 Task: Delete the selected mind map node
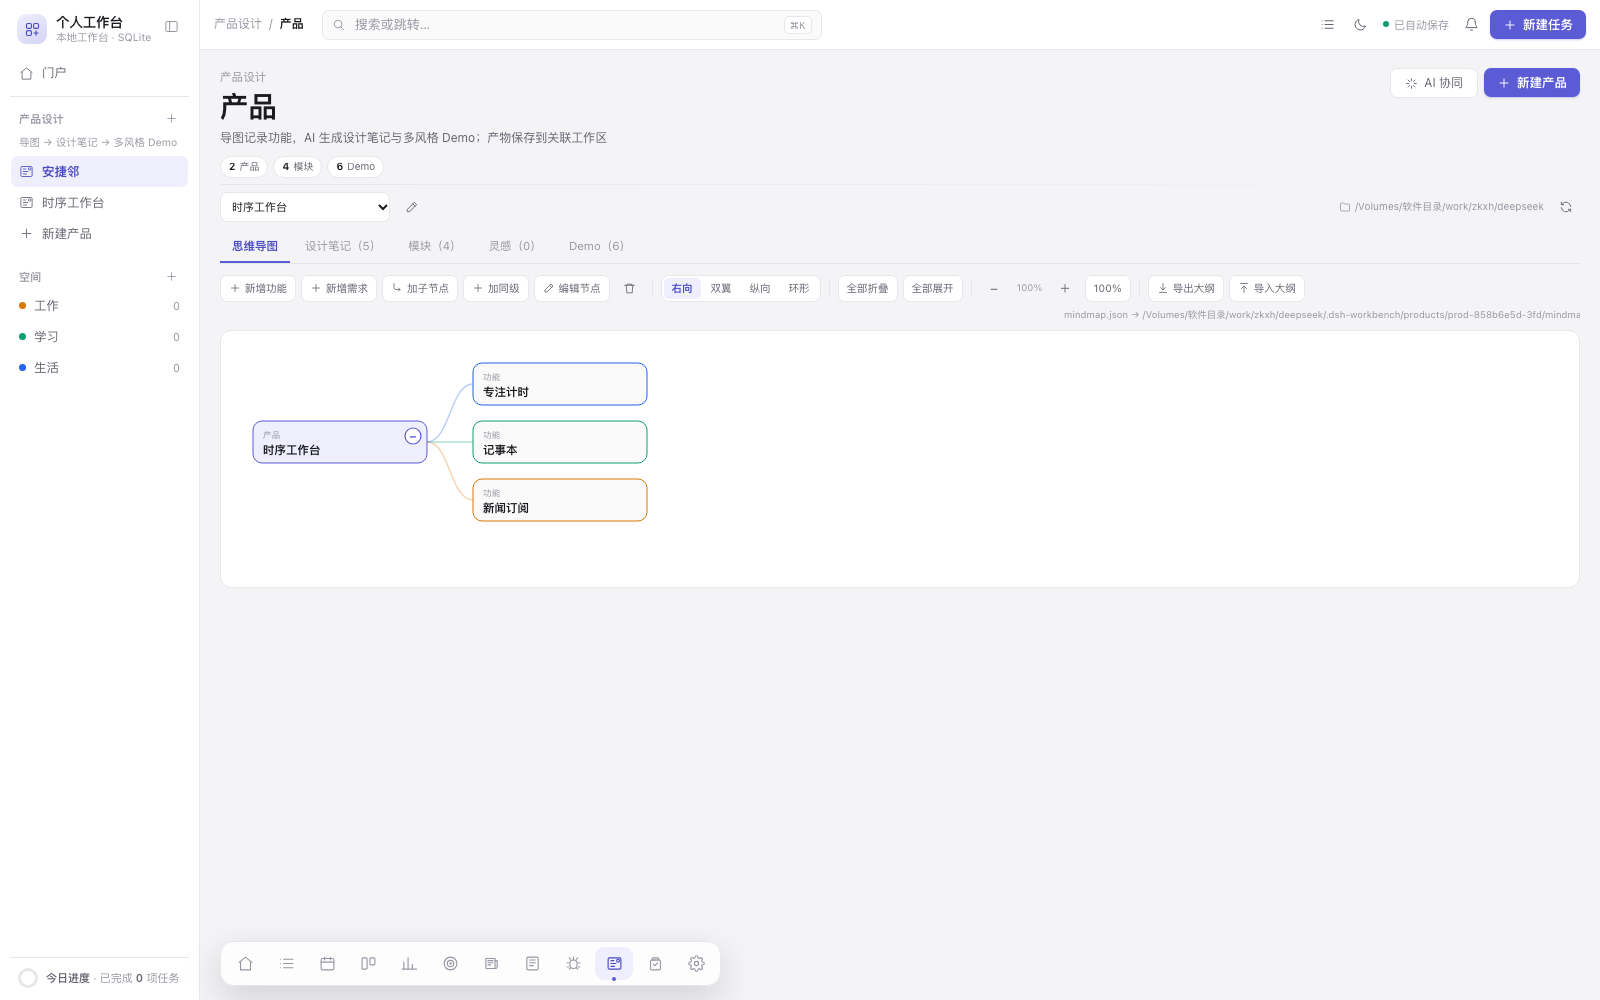629,289
